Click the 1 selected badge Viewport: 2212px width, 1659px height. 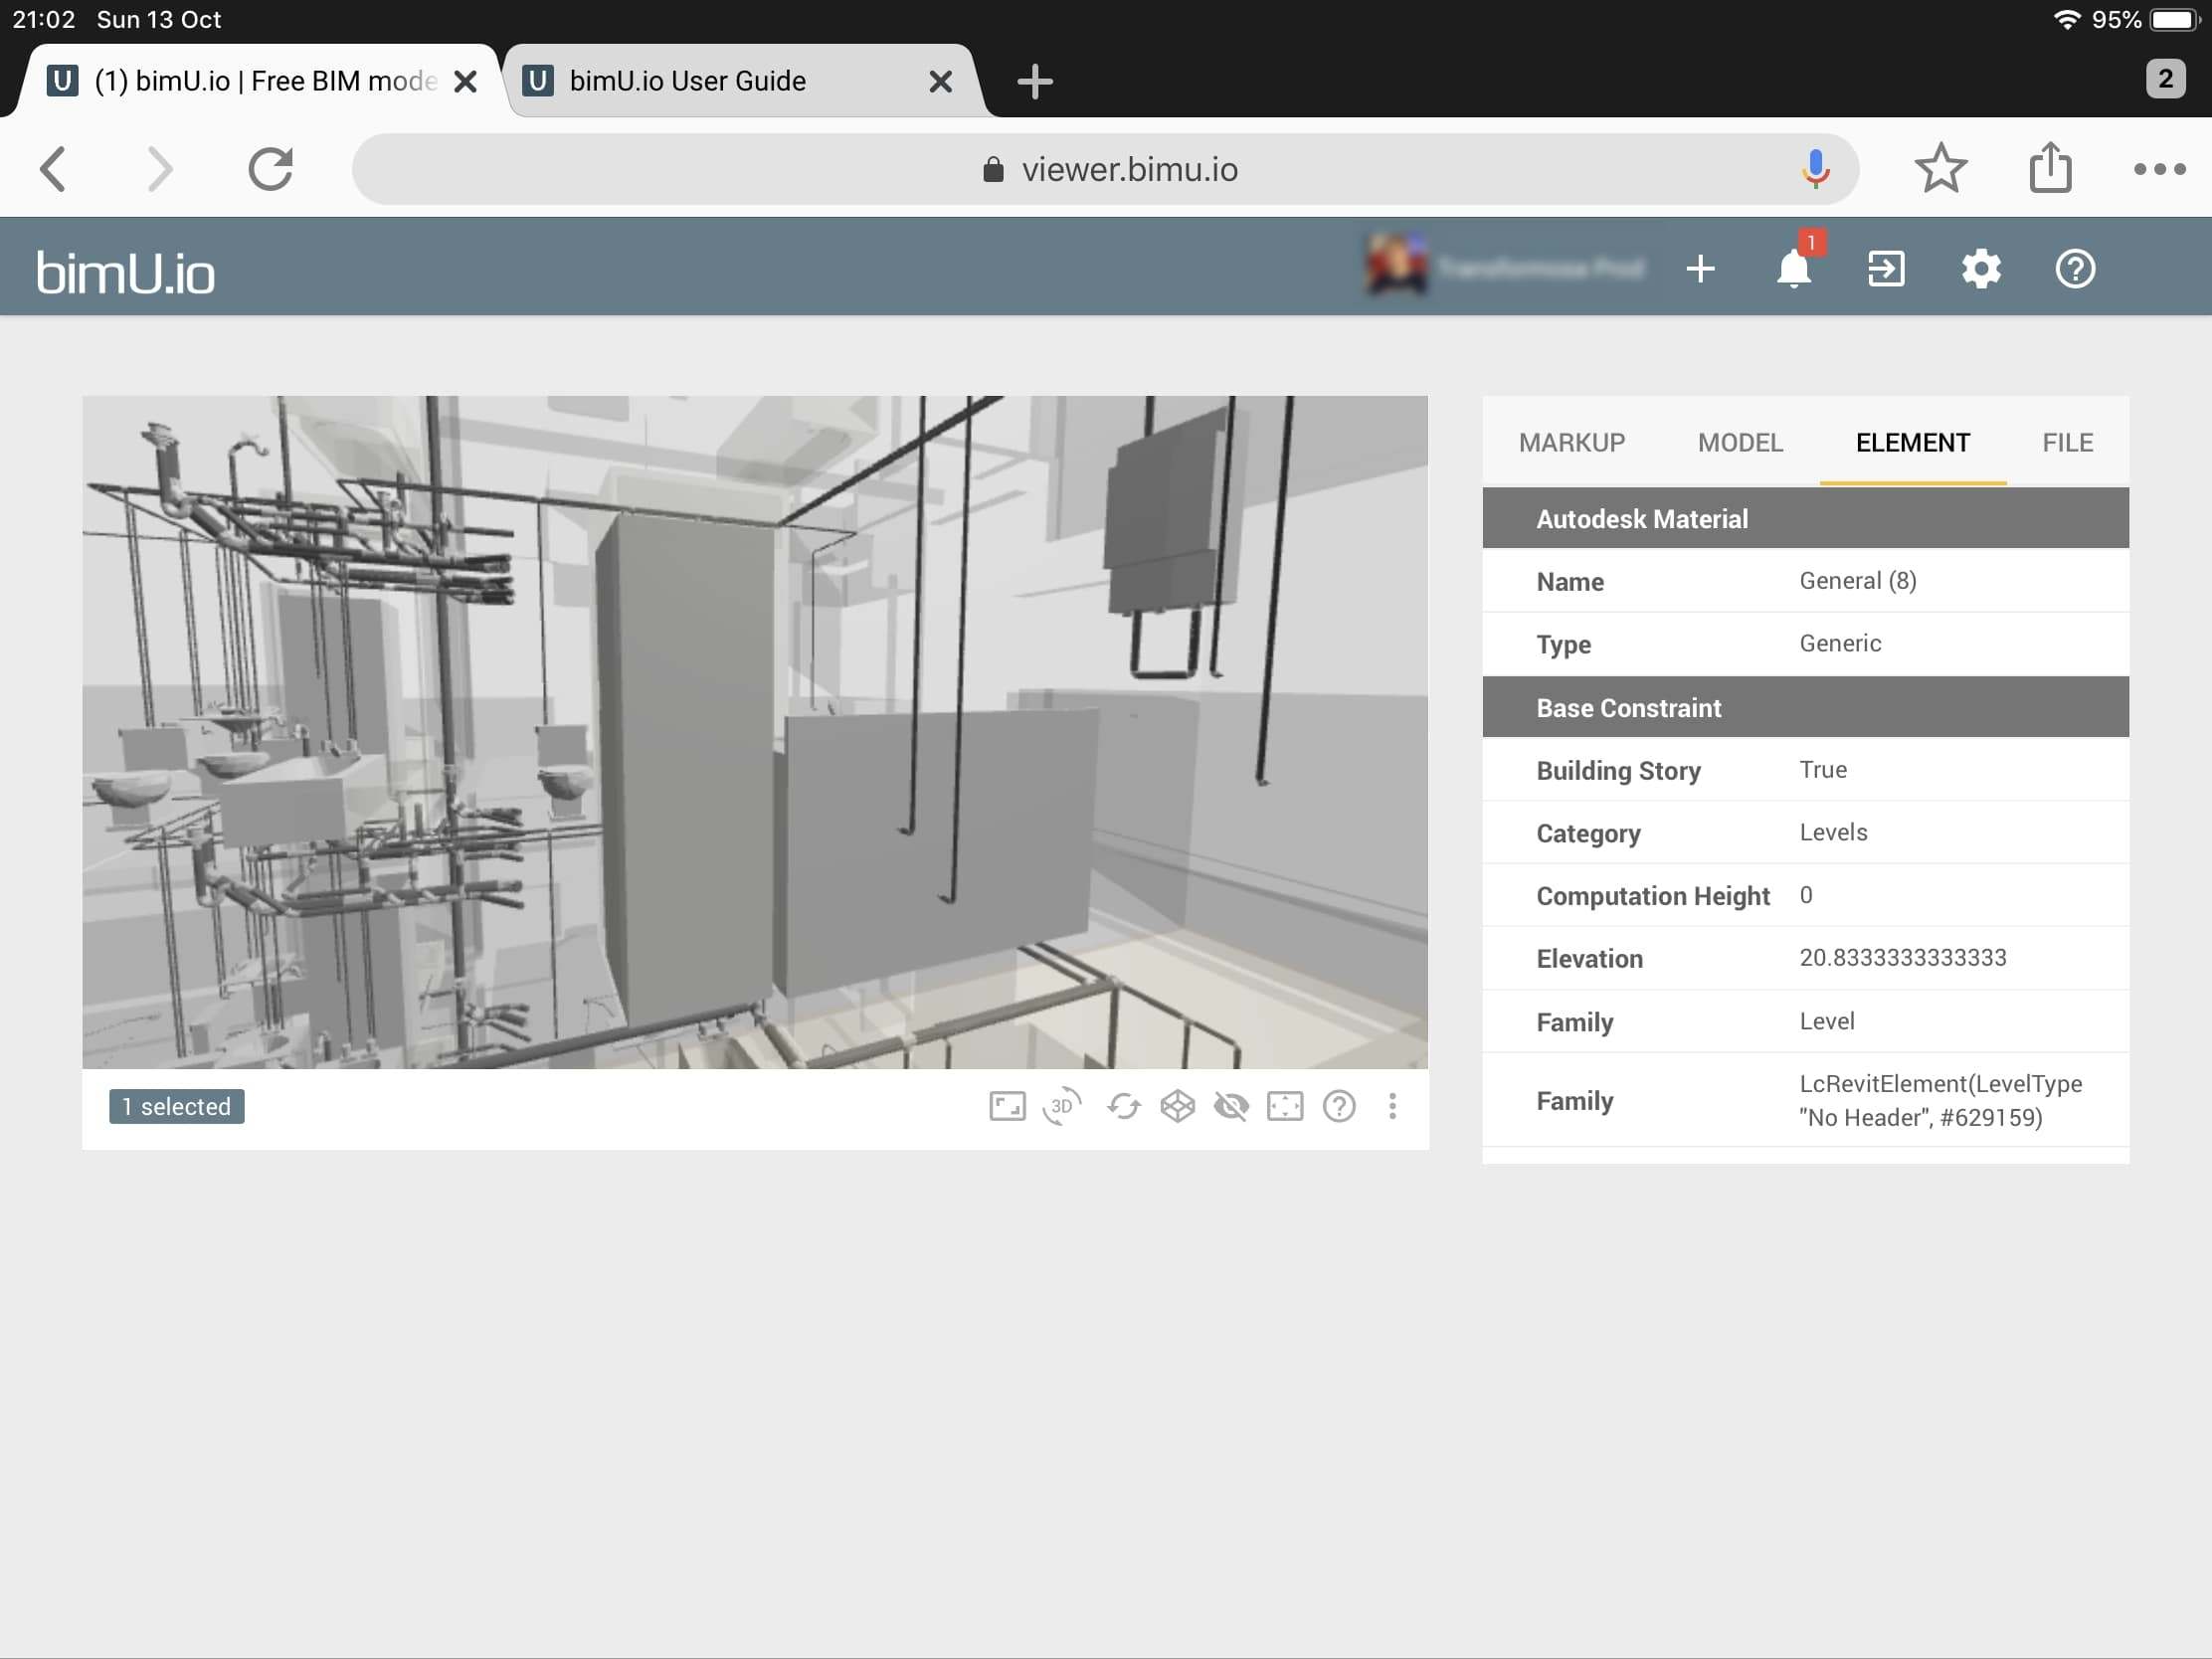coord(177,1106)
